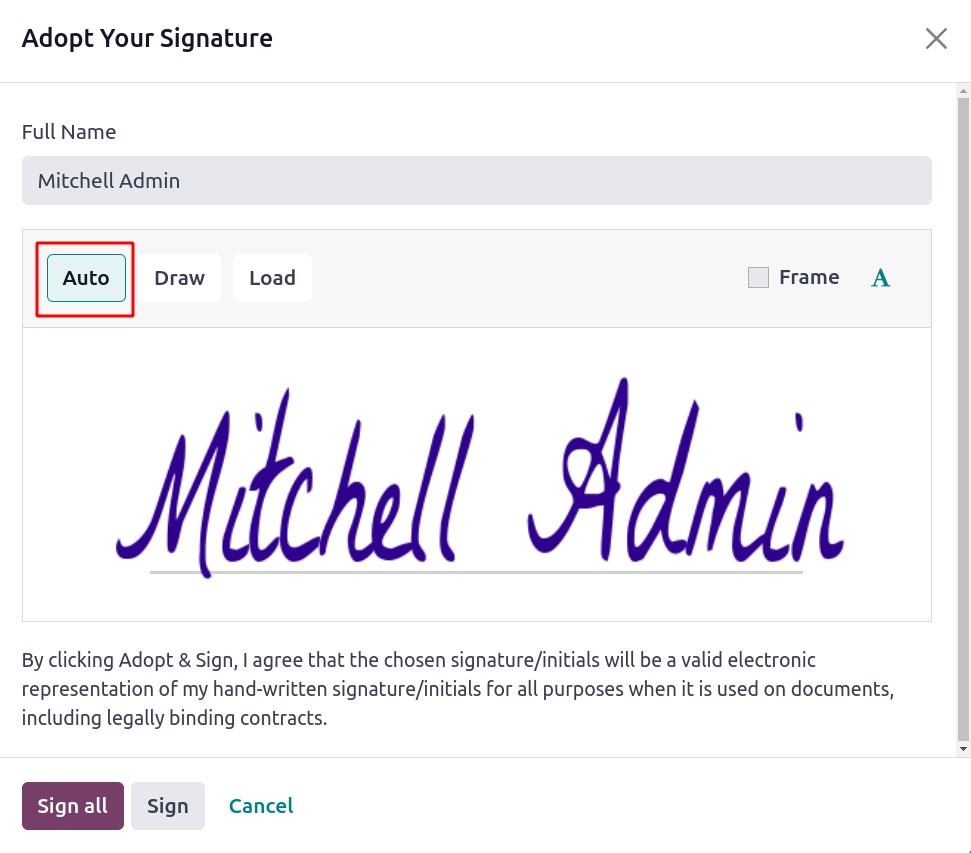Close the Adopt Your Signature dialog
The width and height of the screenshot is (971, 853).
pos(936,38)
